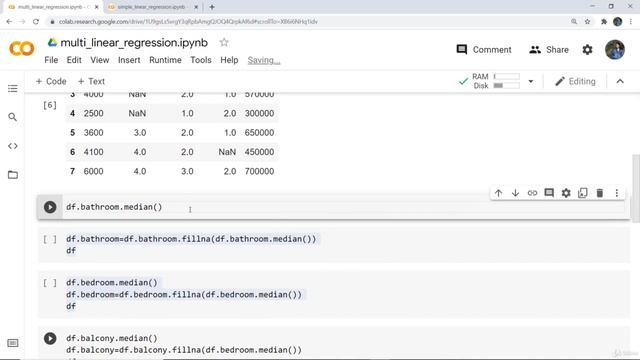The height and width of the screenshot is (360, 640).
Task: Switch to simple_linear_regression.ipynb tab
Action: pyautogui.click(x=152, y=7)
